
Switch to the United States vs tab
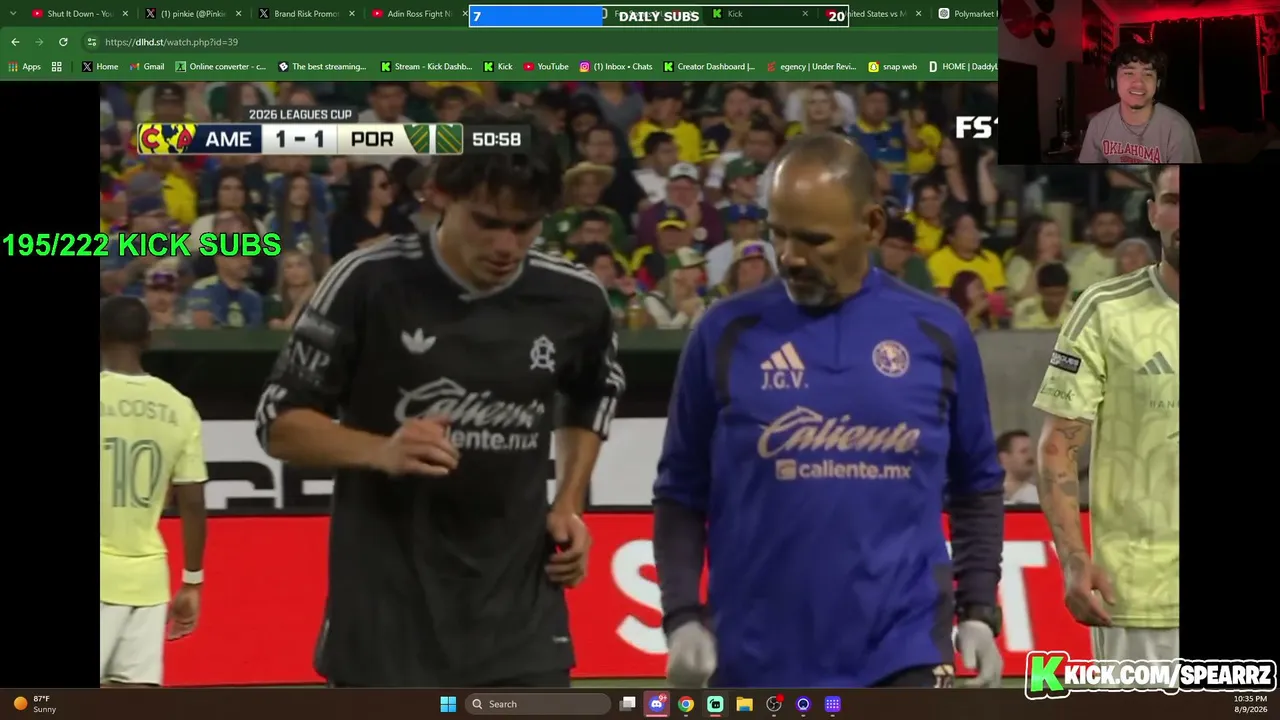point(875,14)
